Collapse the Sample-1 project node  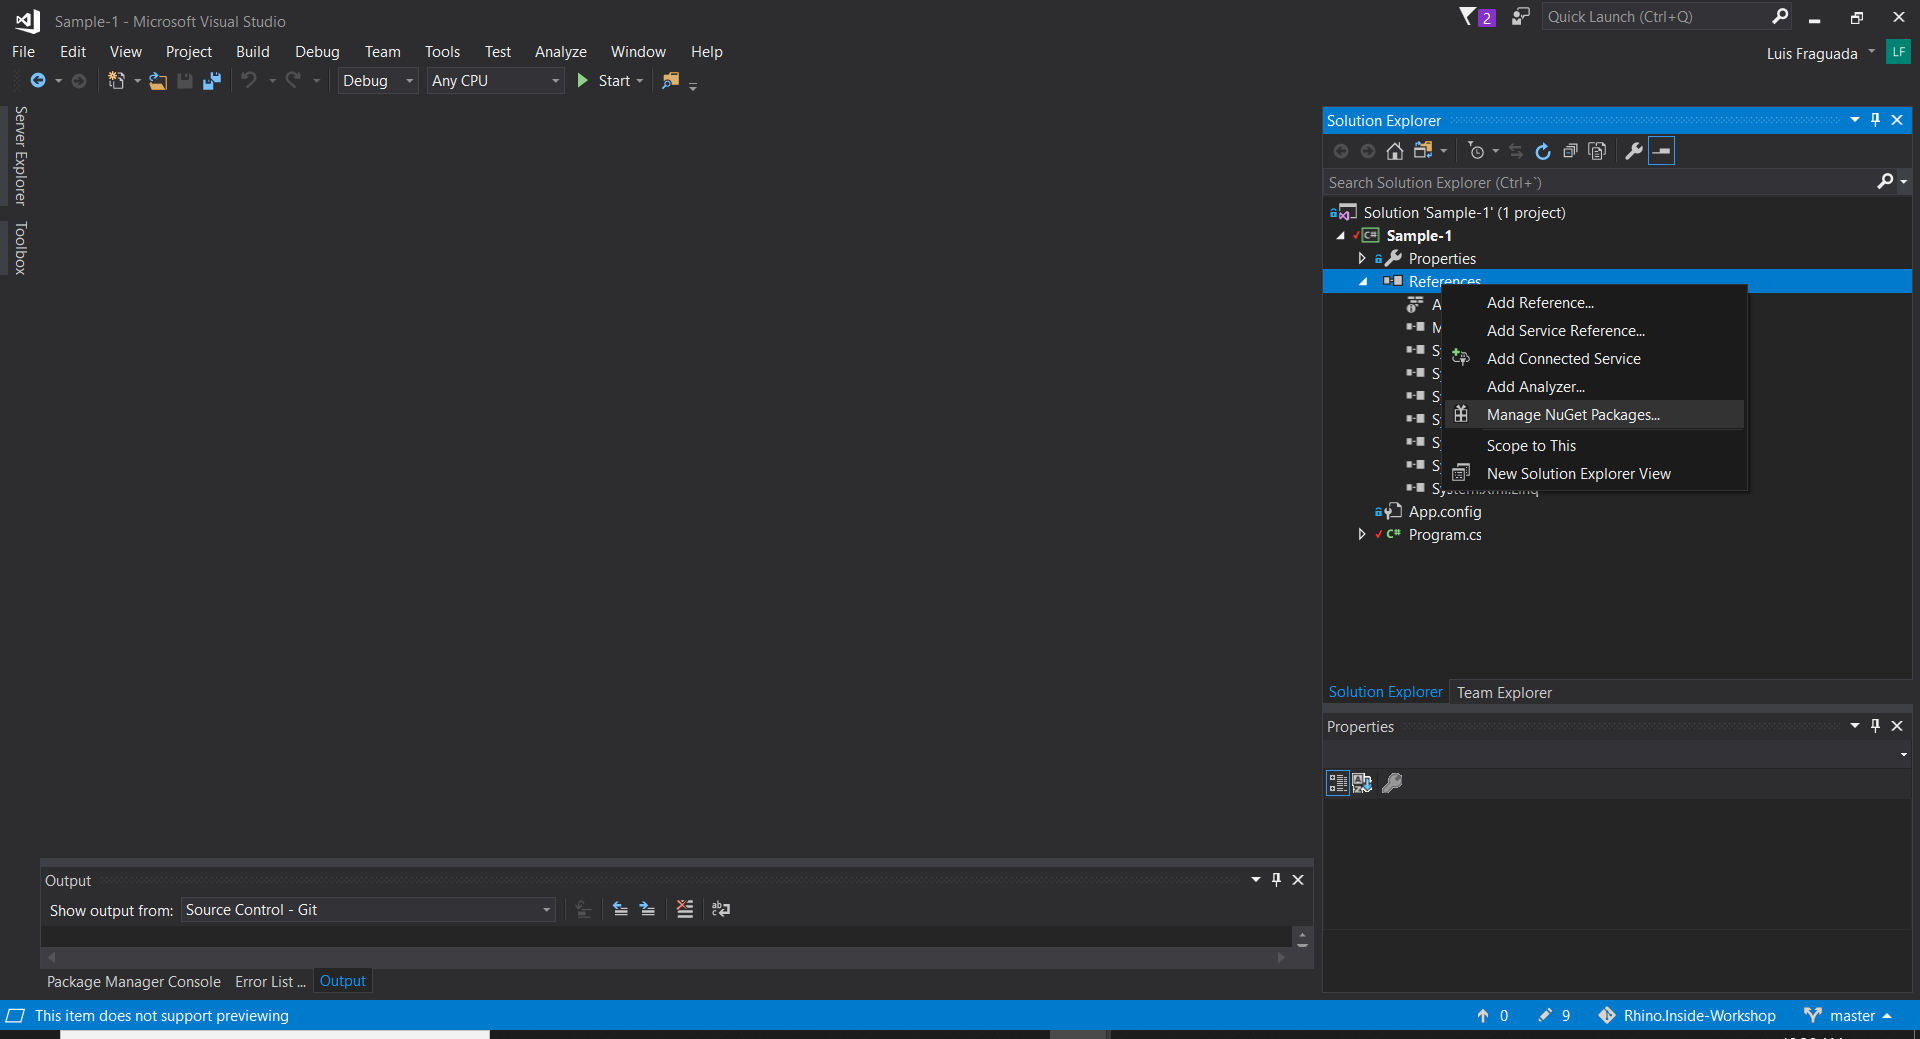(x=1340, y=236)
